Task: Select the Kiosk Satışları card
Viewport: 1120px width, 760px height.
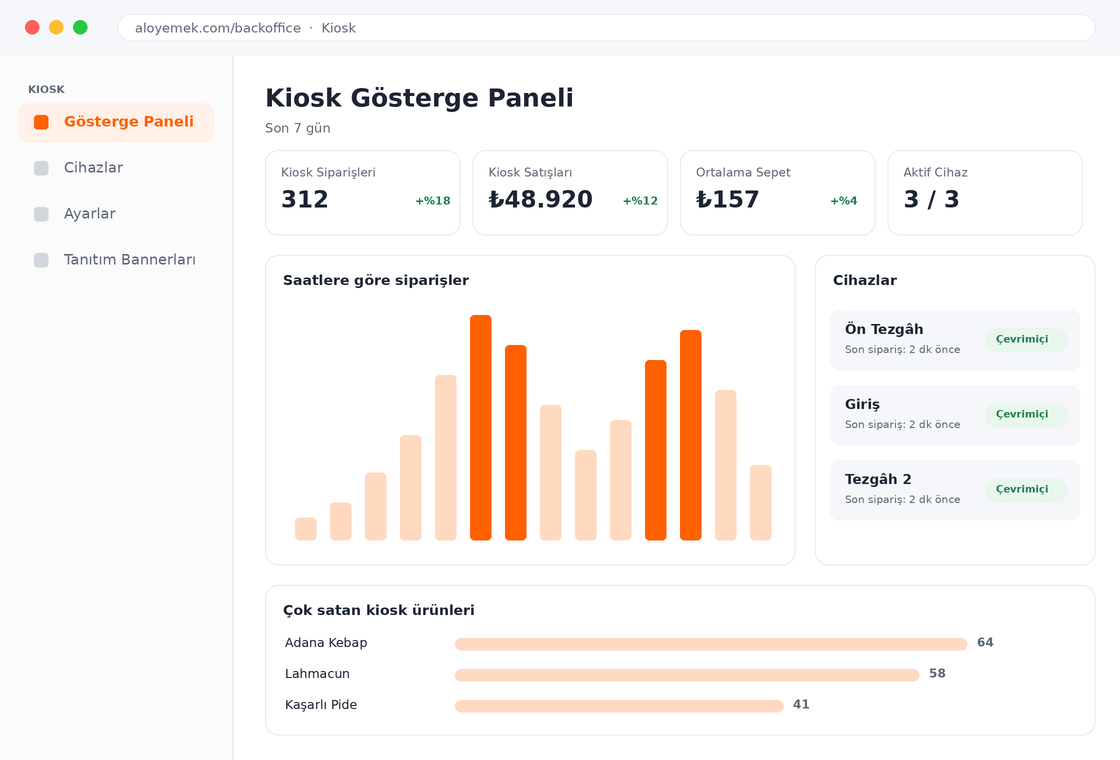Action: pyautogui.click(x=570, y=193)
